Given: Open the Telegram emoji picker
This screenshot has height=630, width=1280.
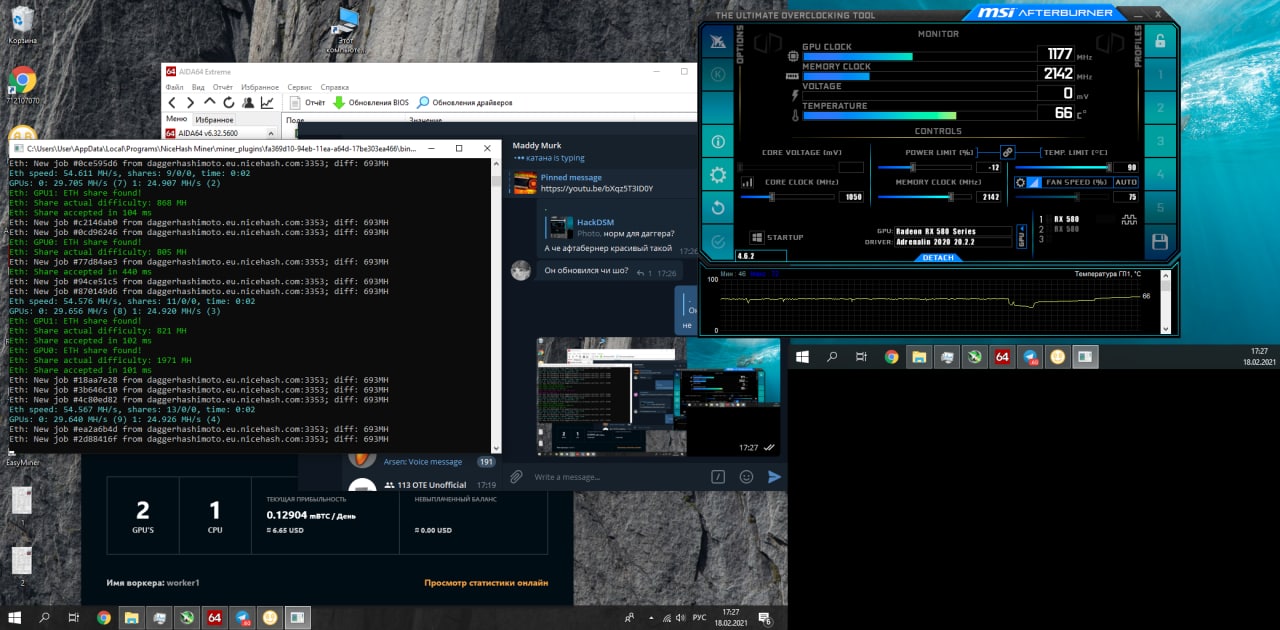Looking at the screenshot, I should point(746,477).
